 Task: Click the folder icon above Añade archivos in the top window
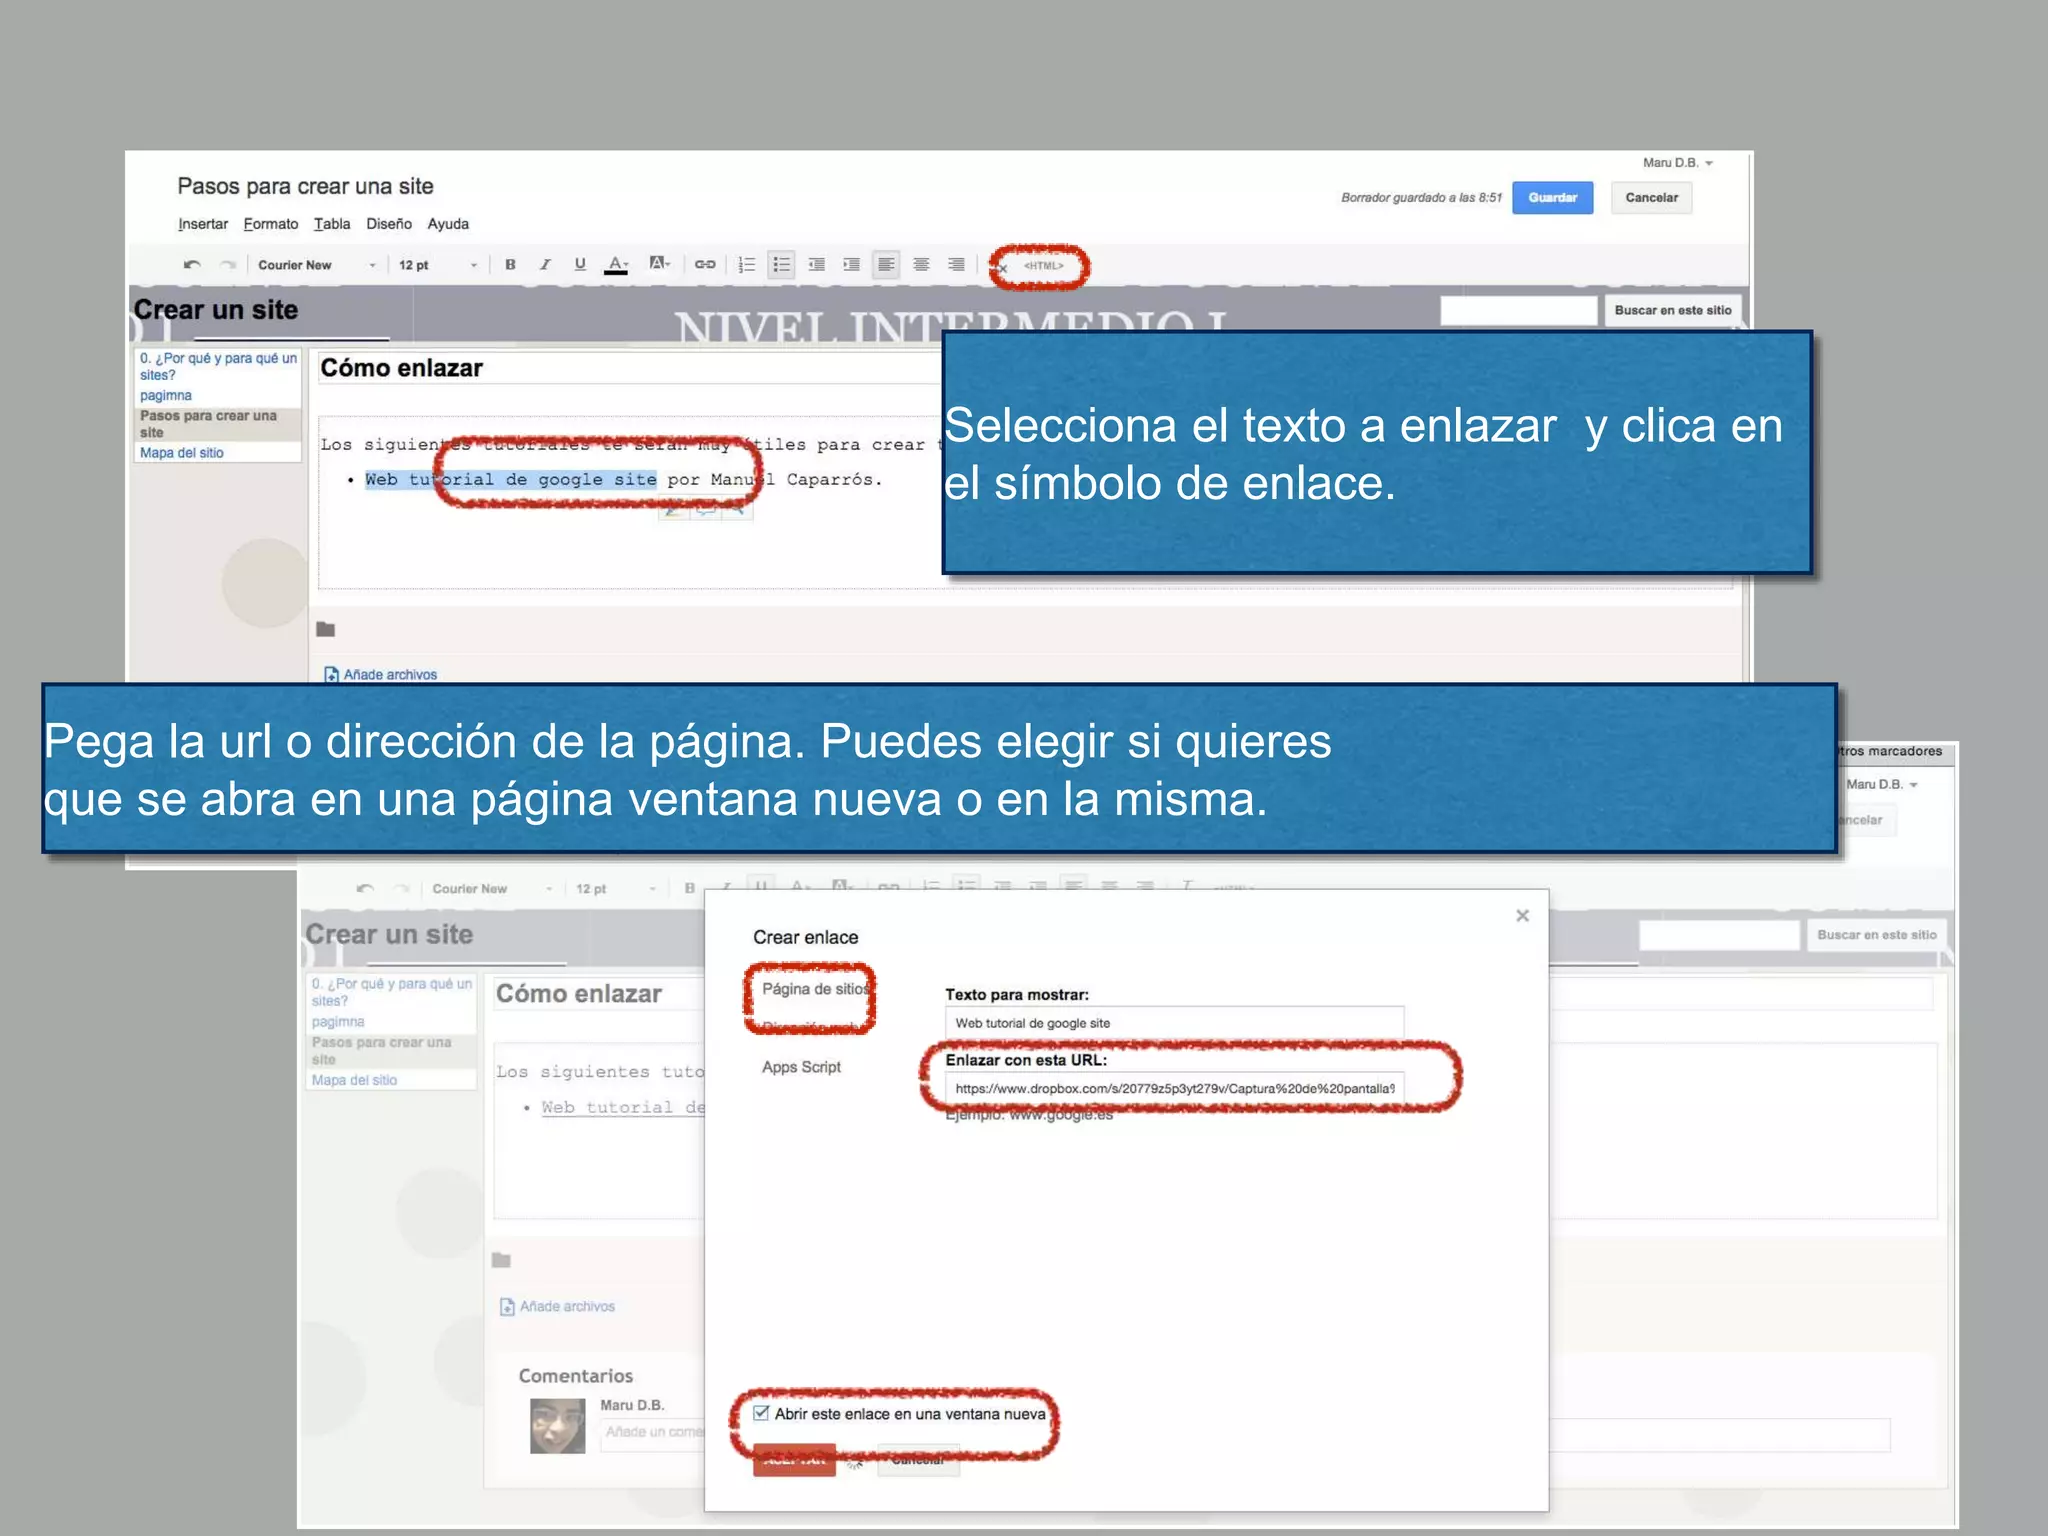(326, 629)
